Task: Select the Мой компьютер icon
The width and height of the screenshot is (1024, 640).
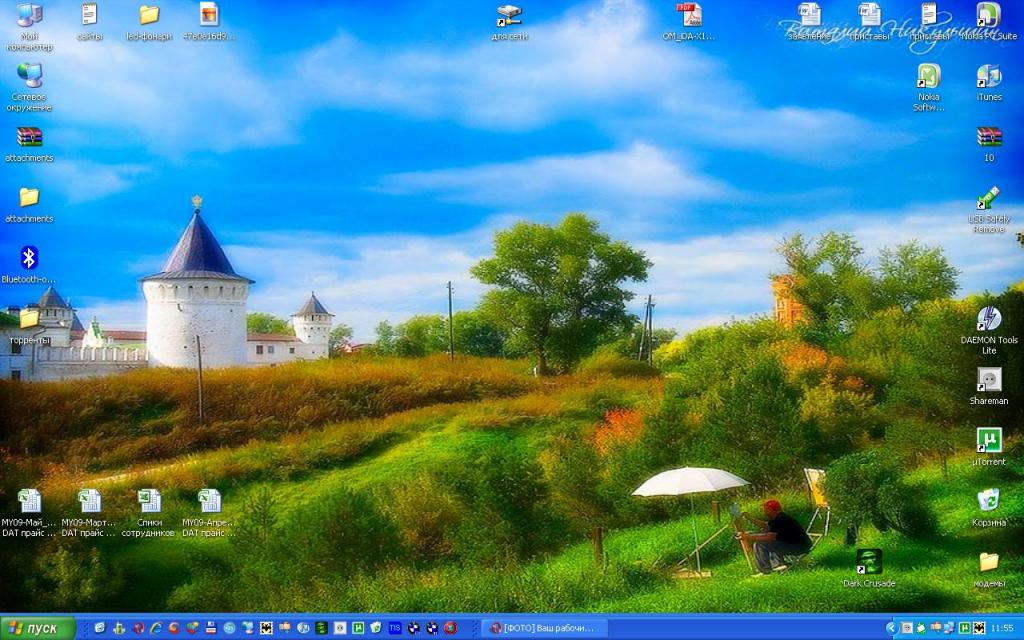Action: coord(29,16)
